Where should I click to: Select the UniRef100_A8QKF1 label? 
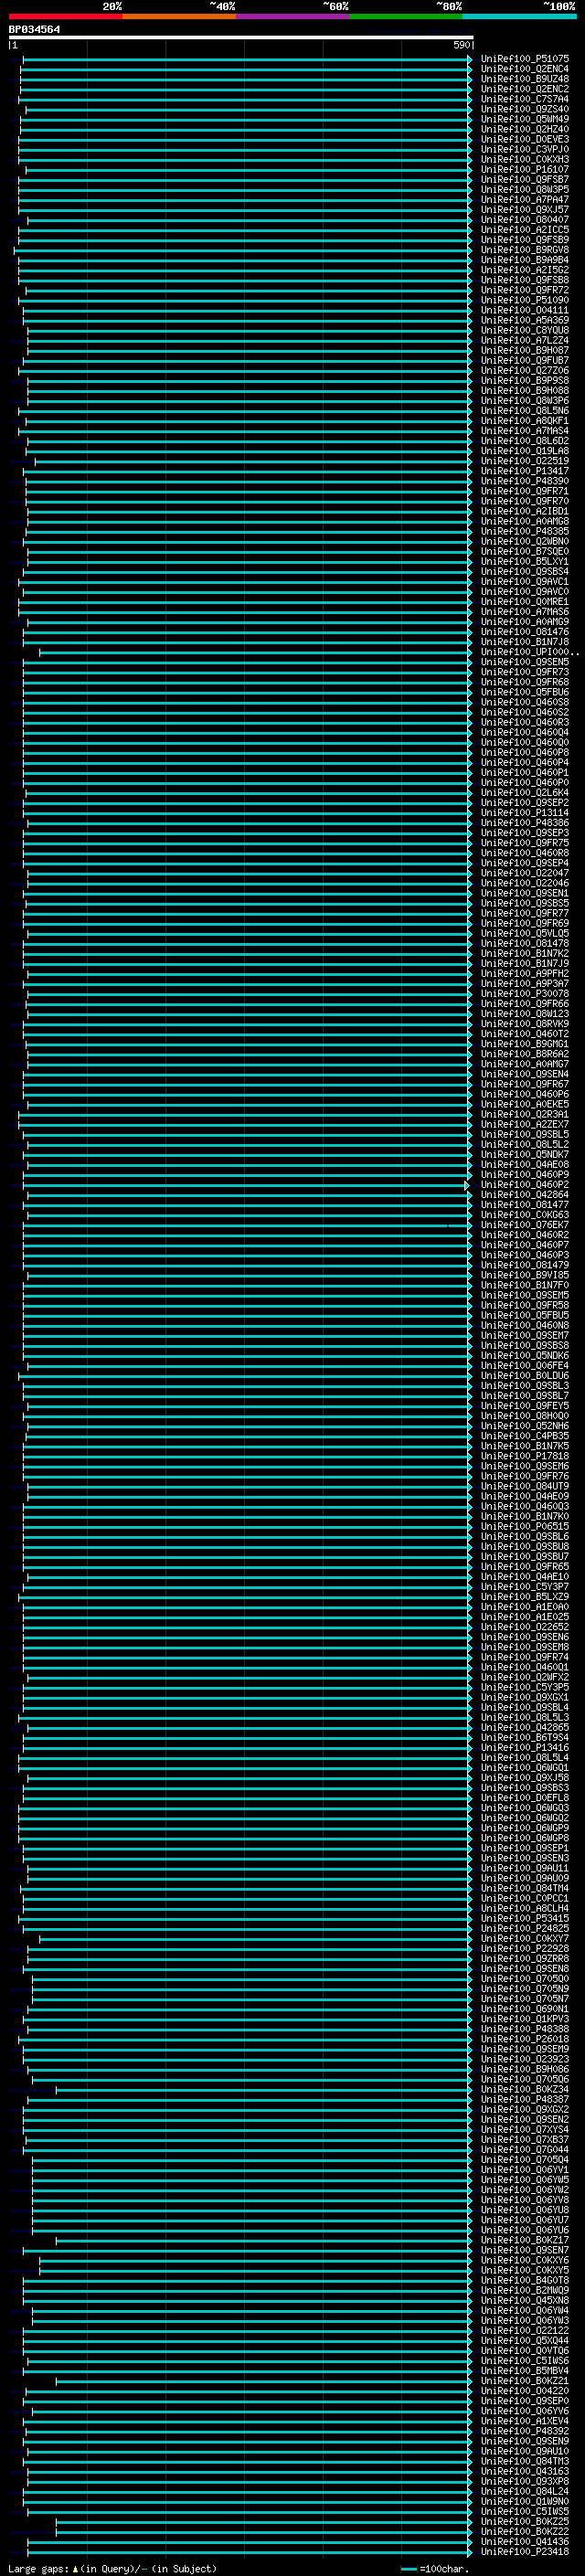(524, 421)
